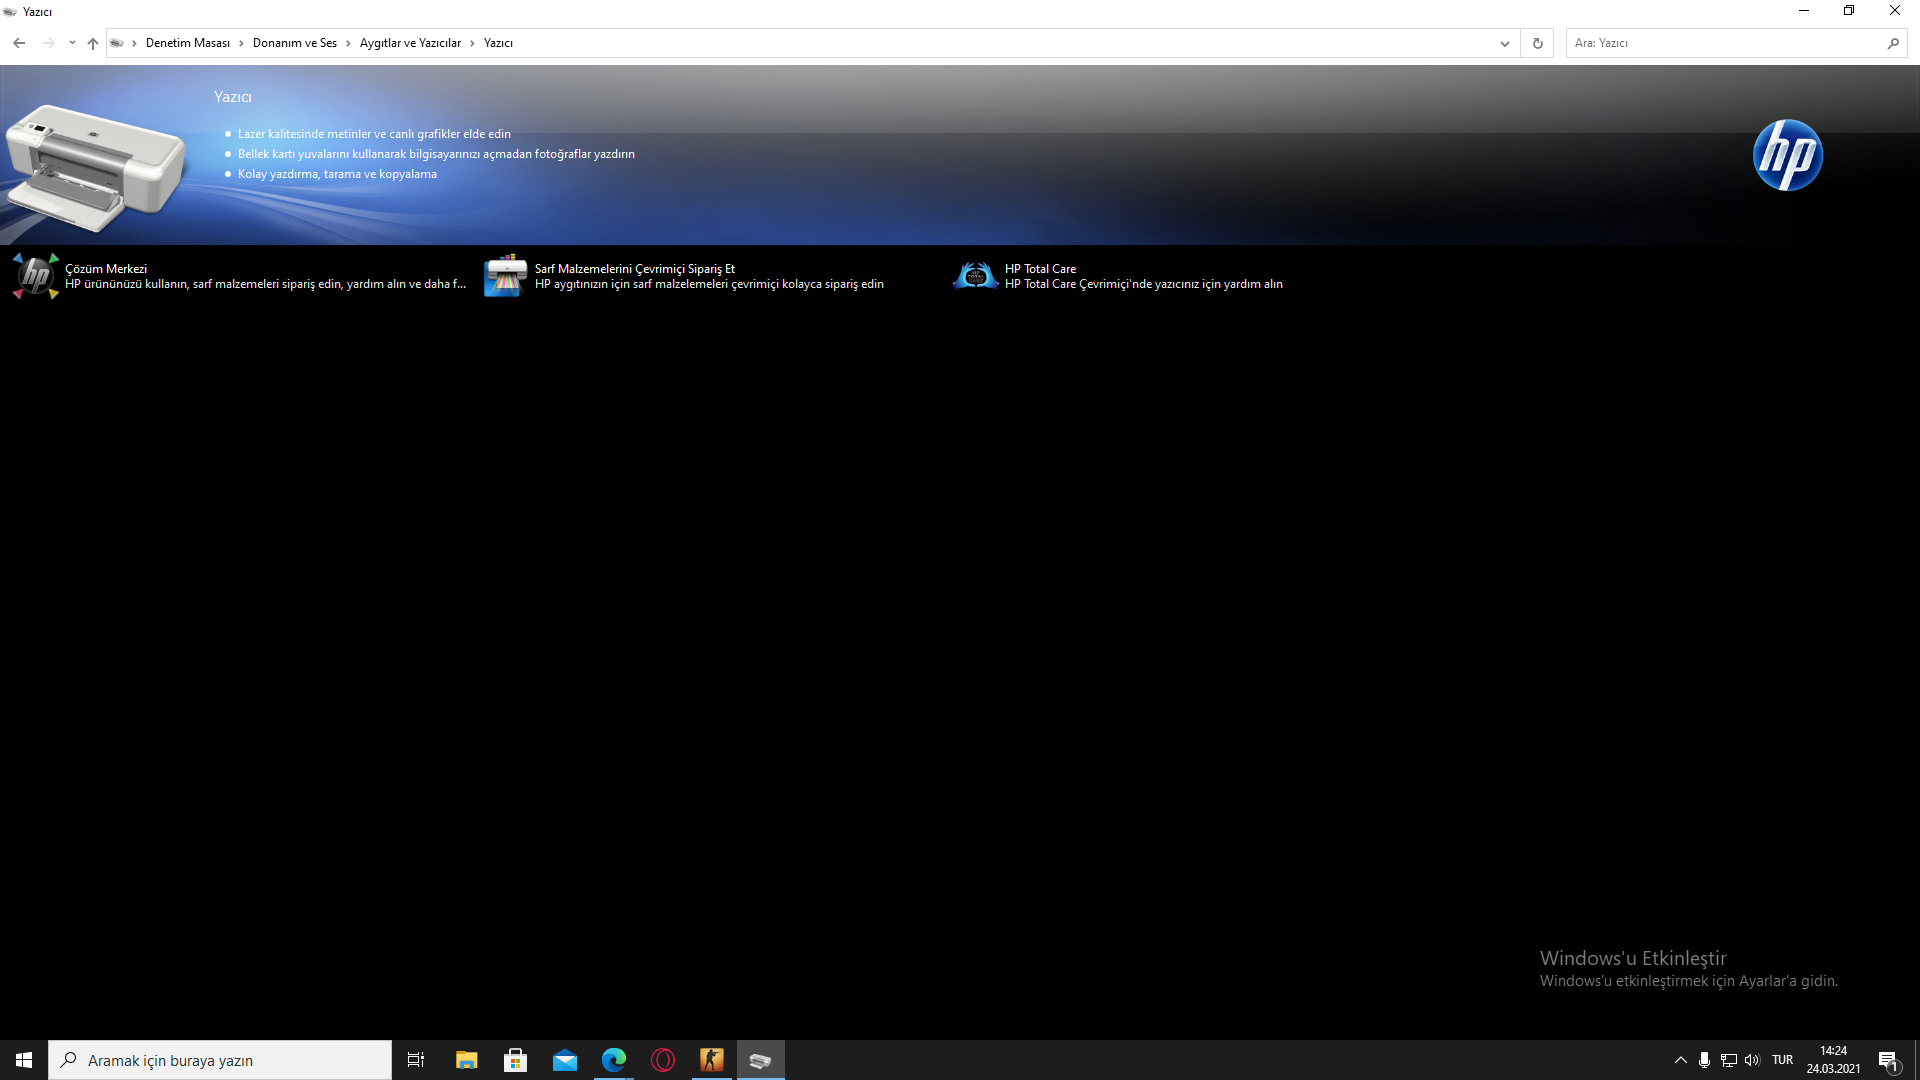Click the HP logo in the banner
1920x1080 pixels.
[1787, 155]
